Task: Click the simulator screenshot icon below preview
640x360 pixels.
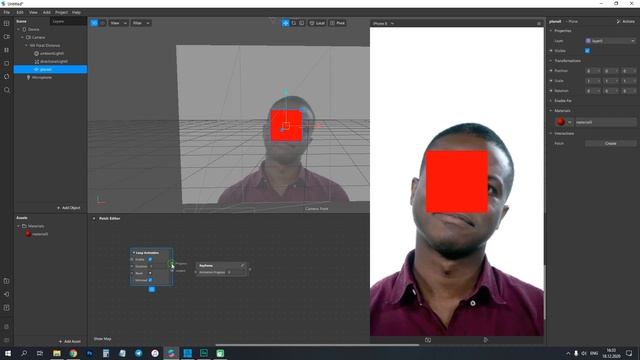Action: [428, 340]
